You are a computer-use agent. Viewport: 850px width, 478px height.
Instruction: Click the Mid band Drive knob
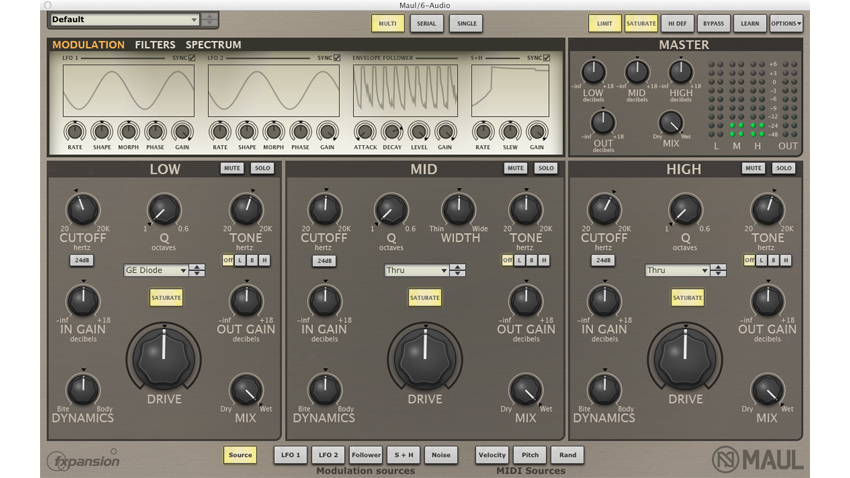(x=424, y=358)
